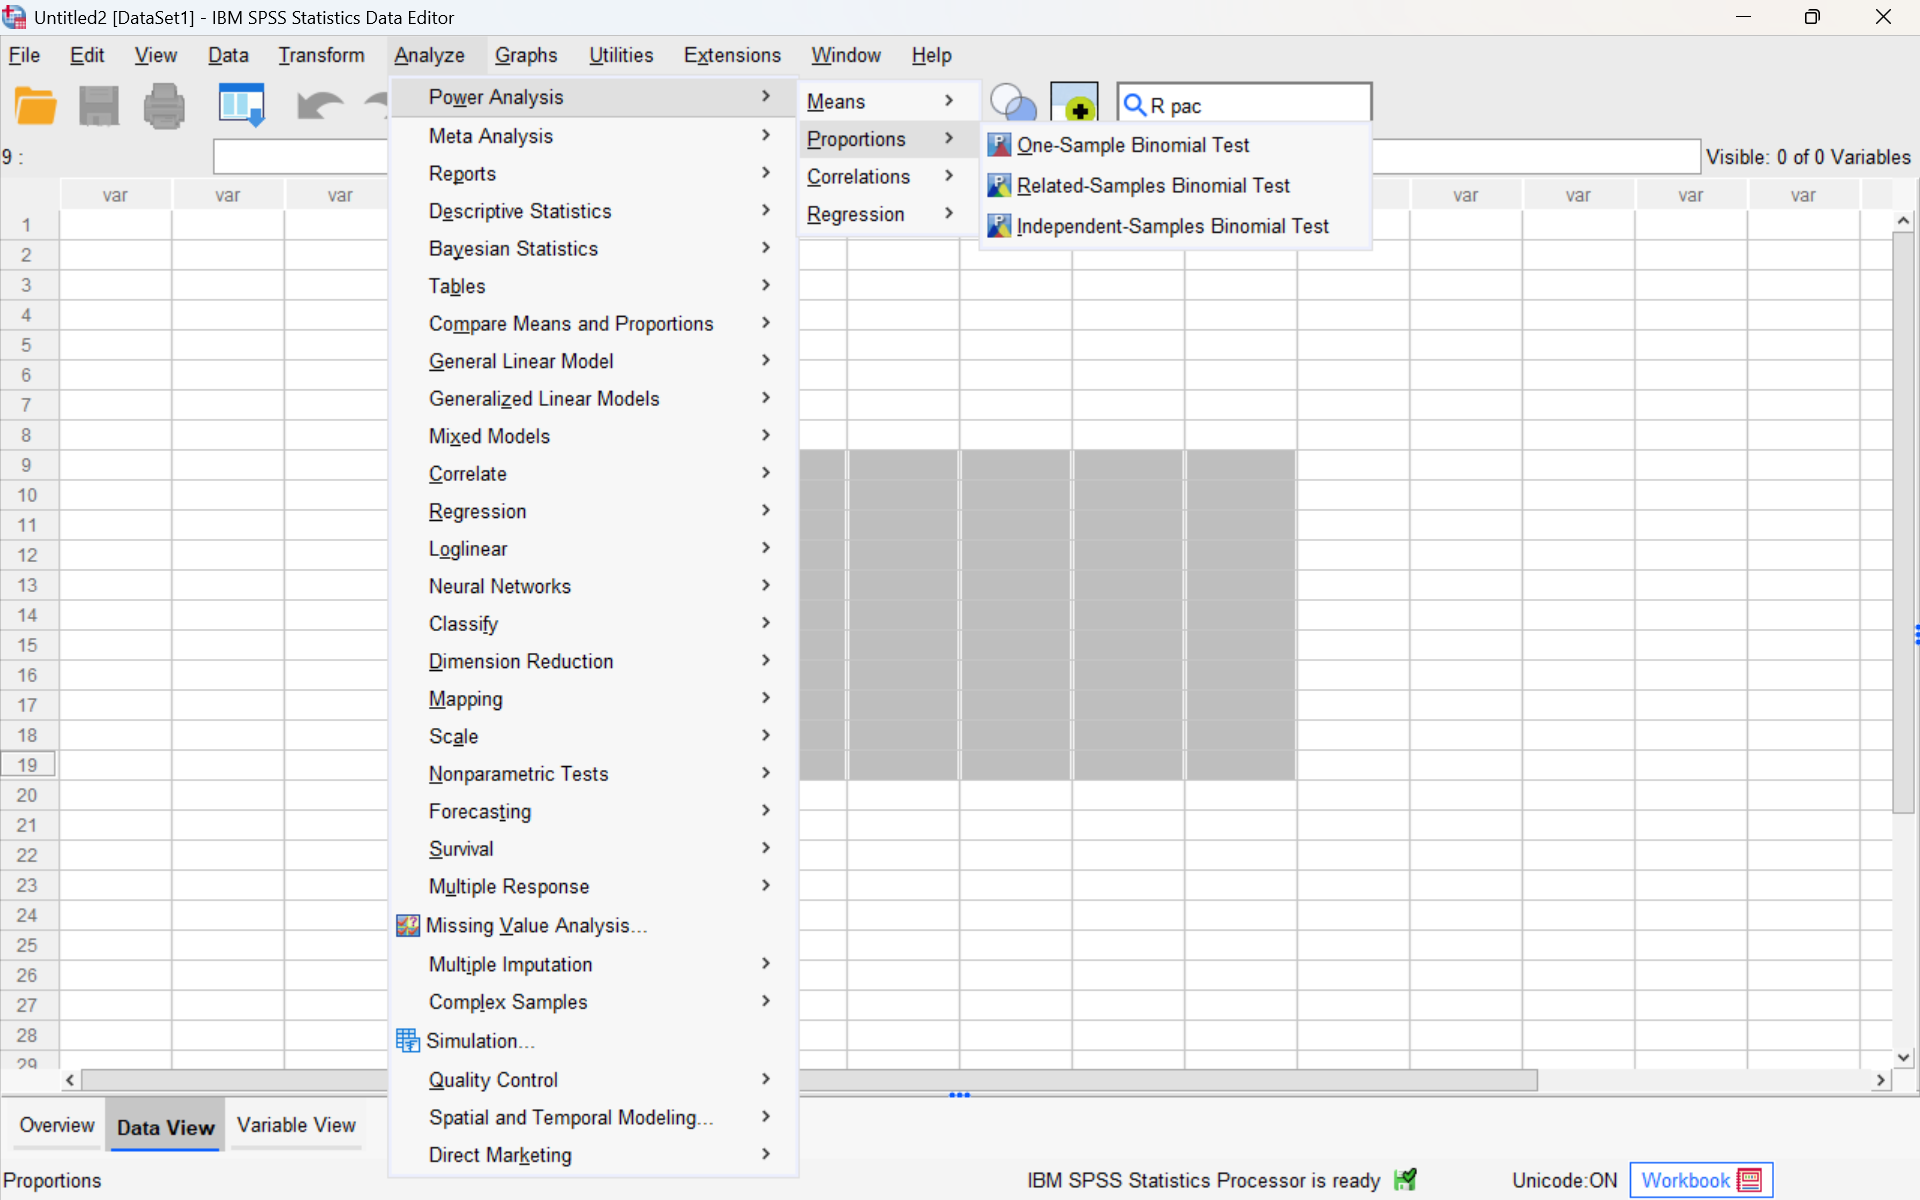Image resolution: width=1920 pixels, height=1200 pixels.
Task: Open the Extensions menu
Action: click(x=732, y=55)
